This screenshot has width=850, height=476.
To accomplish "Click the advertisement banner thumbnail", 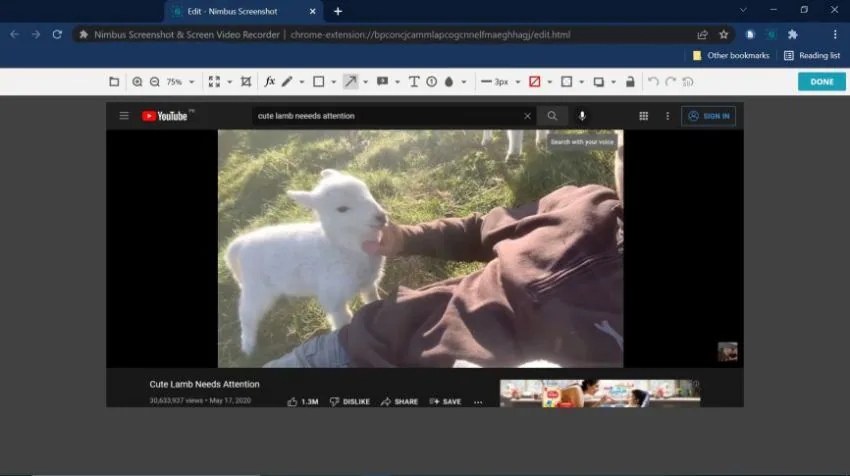I will (600, 393).
